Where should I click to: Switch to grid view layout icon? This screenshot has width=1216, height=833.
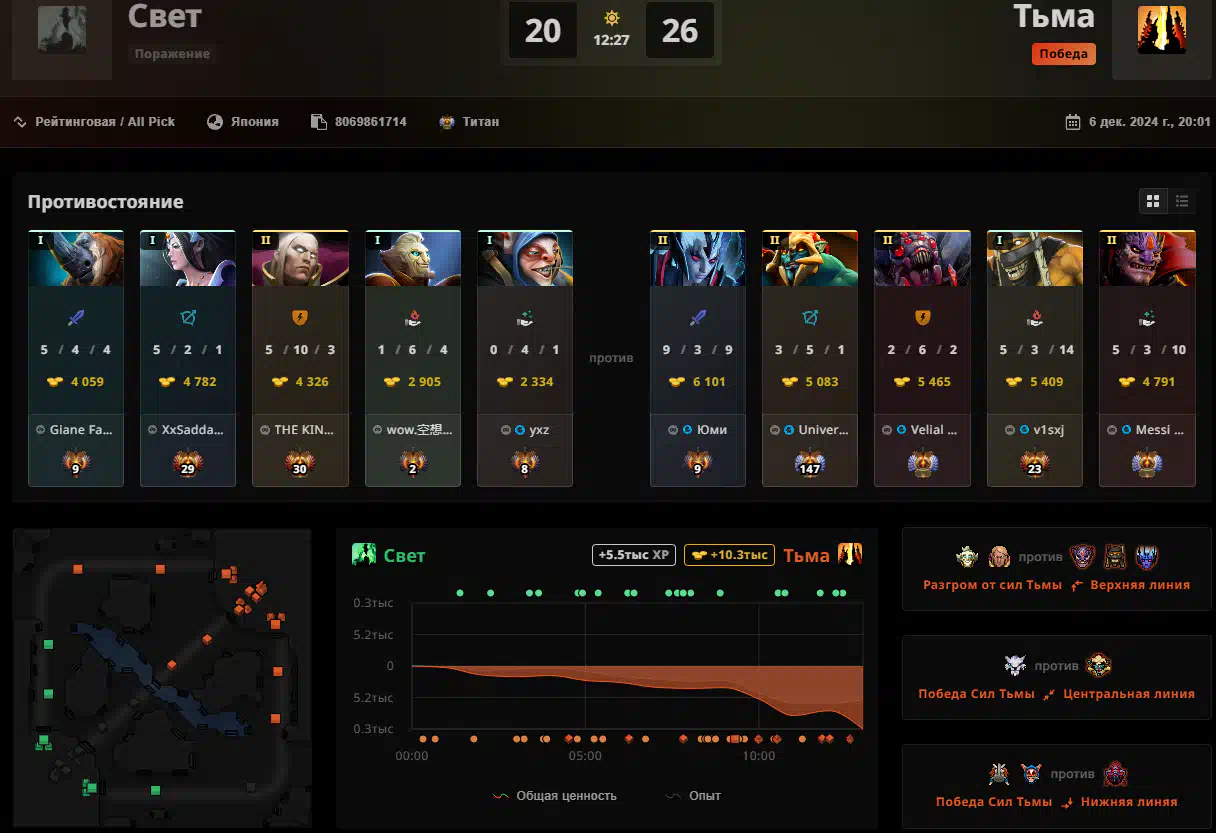(1153, 201)
